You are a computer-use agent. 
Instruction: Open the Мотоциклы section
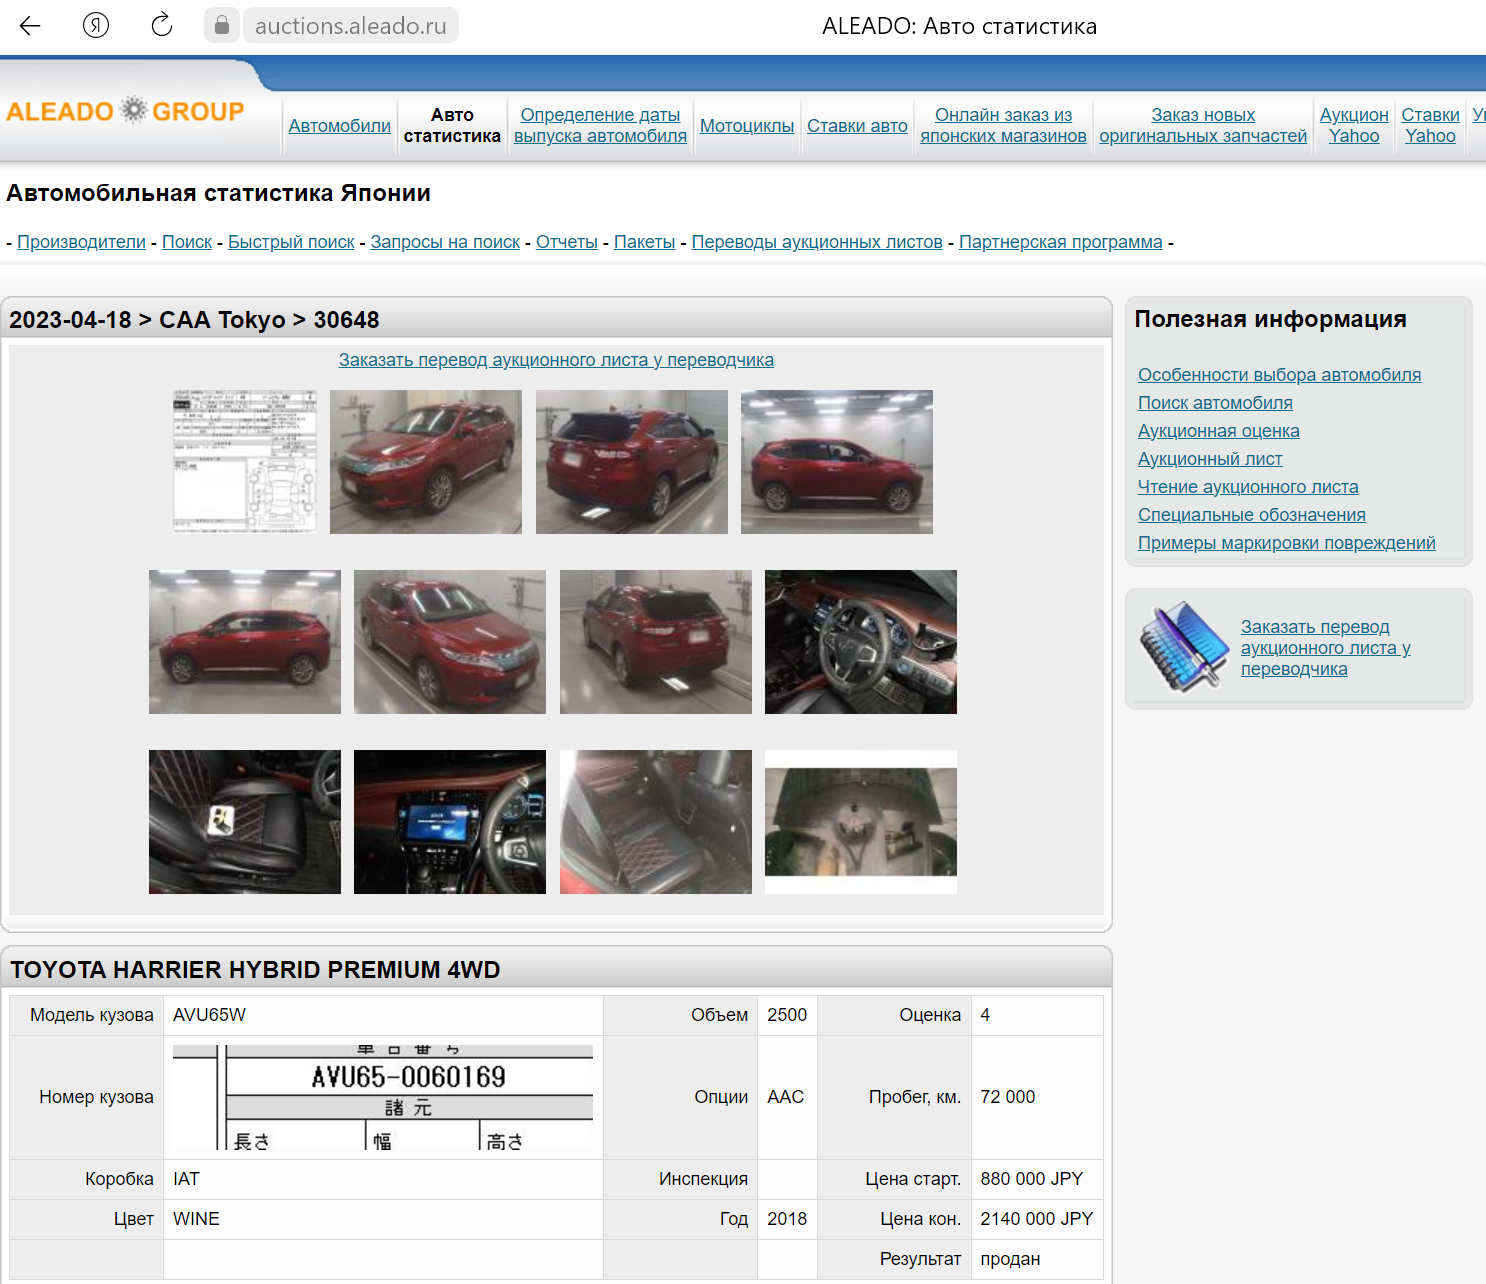coord(747,126)
